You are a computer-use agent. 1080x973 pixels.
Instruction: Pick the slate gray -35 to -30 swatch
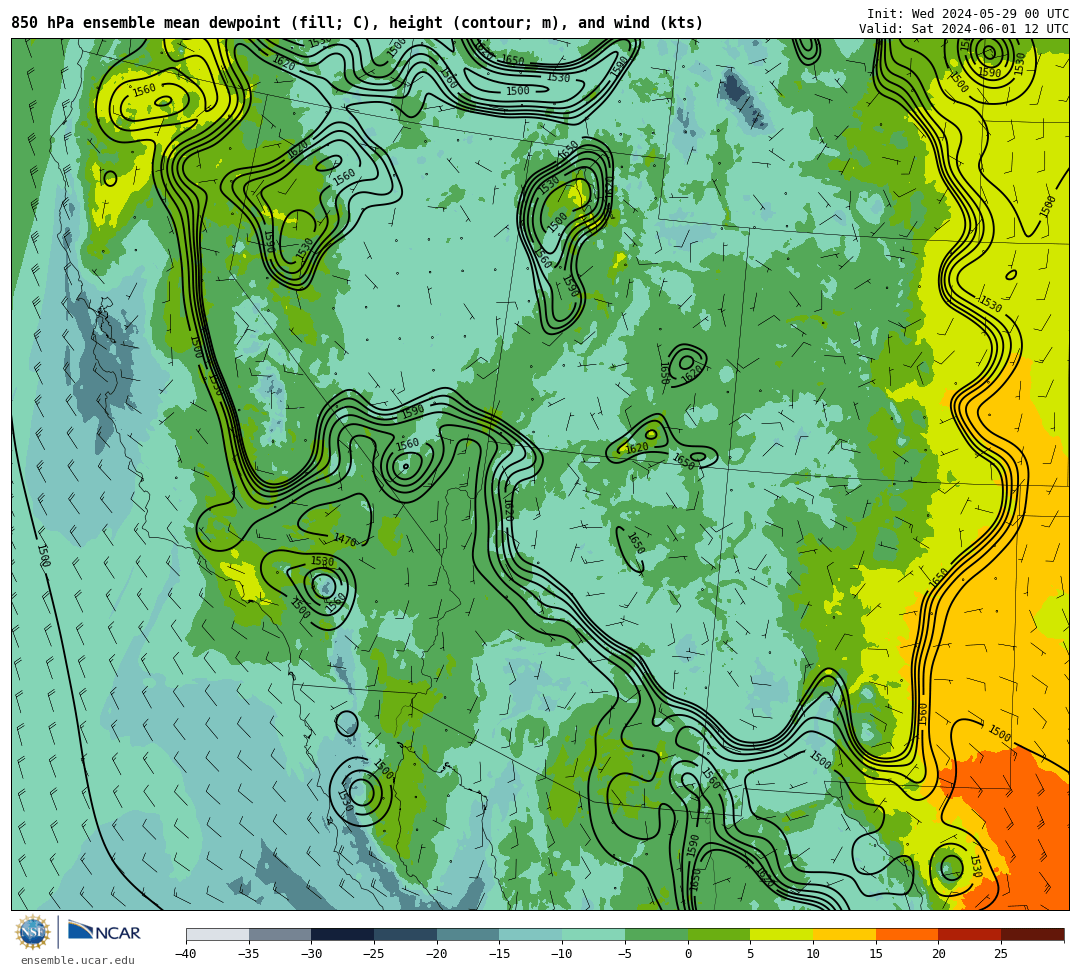coord(280,934)
